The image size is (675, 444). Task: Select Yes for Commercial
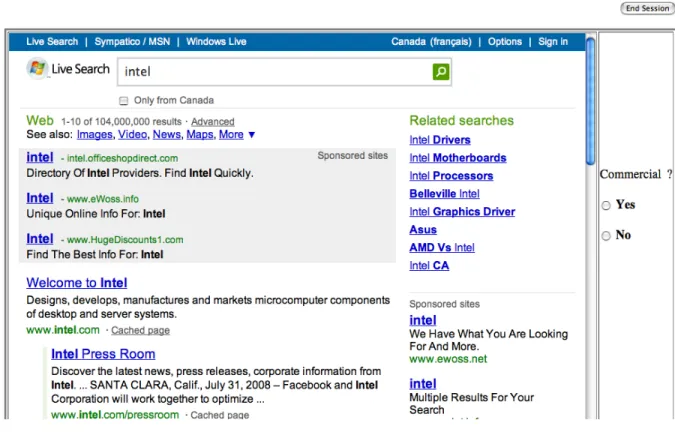[x=606, y=205]
